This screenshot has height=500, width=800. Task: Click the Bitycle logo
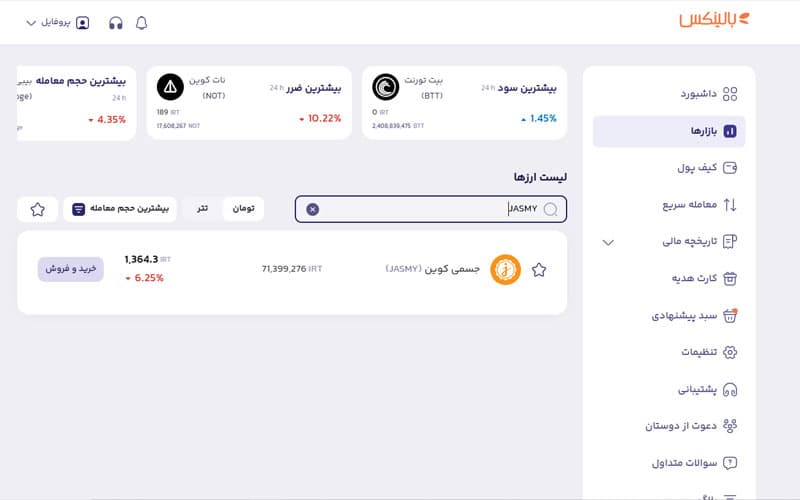(x=713, y=20)
